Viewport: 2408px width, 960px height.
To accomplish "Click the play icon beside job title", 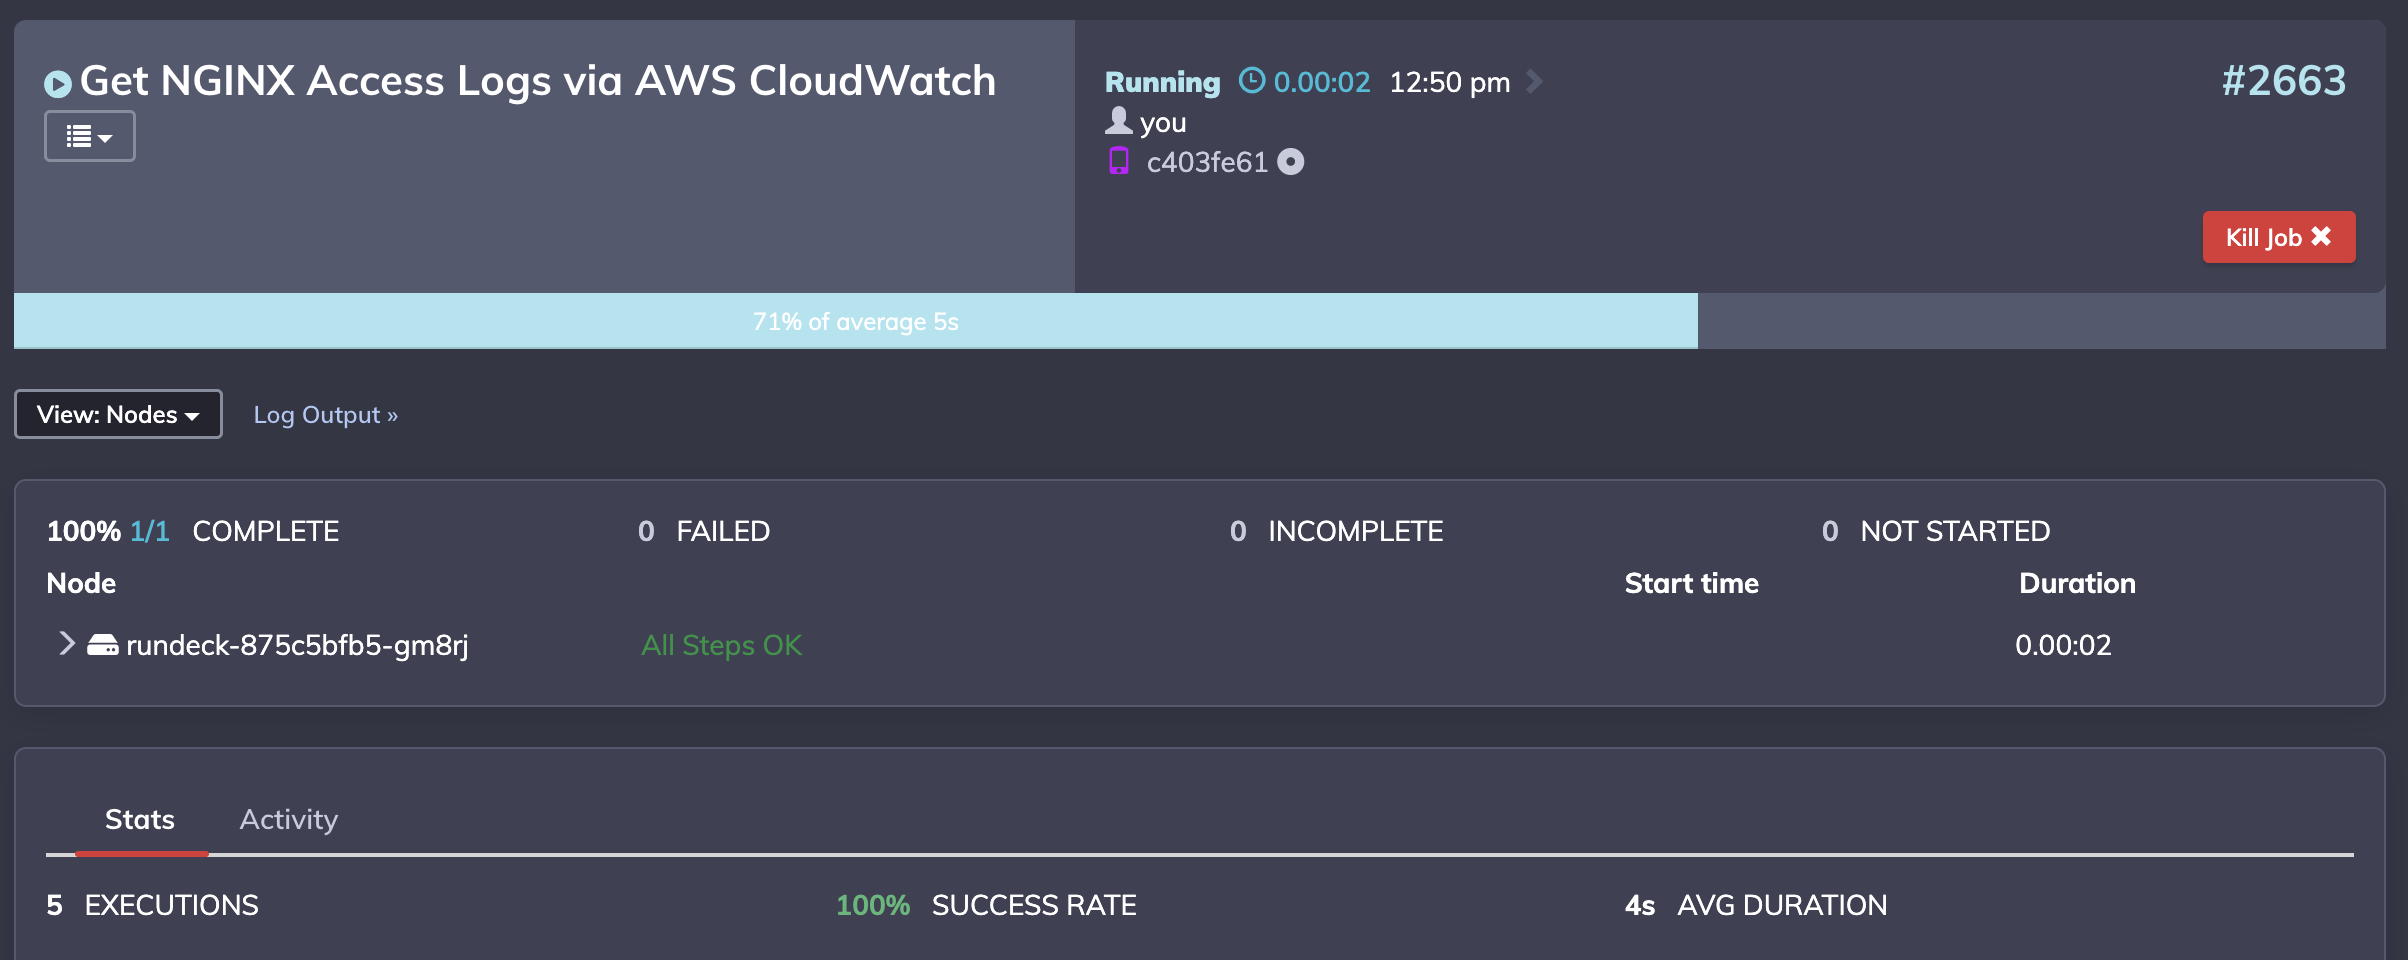I will pos(58,84).
